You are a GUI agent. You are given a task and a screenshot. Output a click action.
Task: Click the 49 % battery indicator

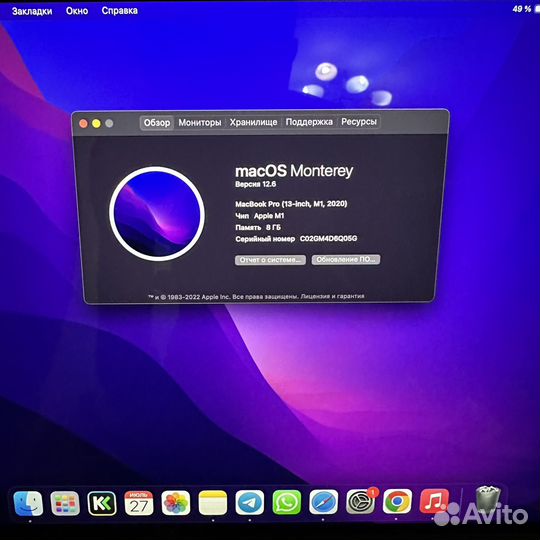point(522,9)
